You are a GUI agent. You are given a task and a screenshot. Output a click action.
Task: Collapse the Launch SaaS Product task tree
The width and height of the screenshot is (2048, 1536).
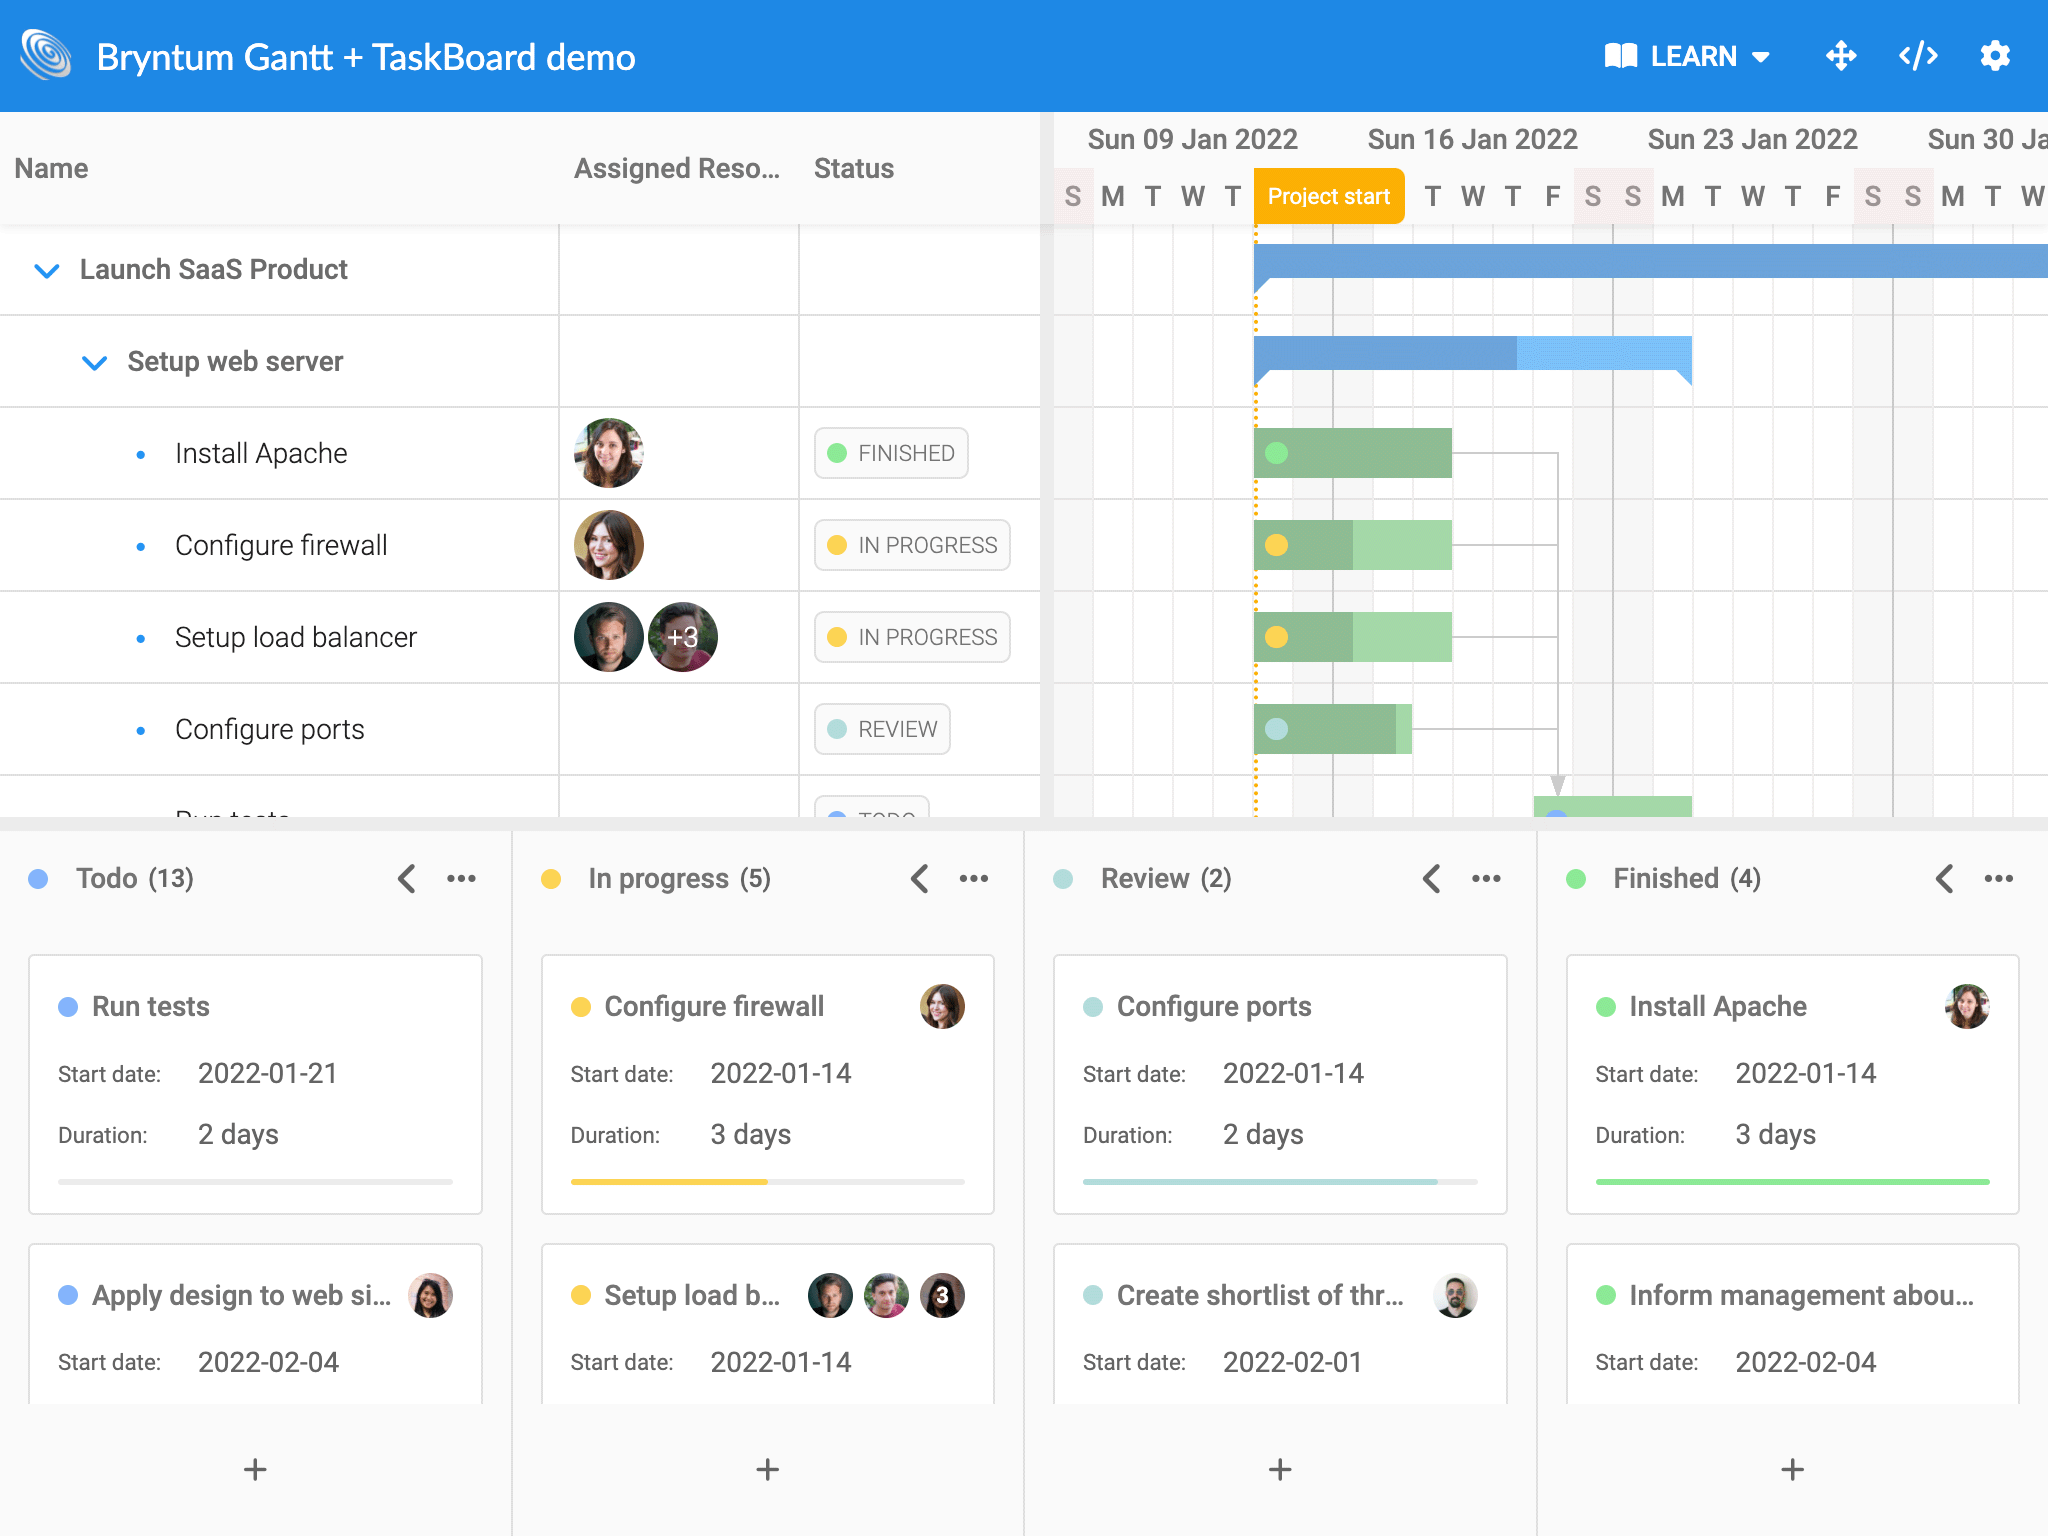pos(46,270)
